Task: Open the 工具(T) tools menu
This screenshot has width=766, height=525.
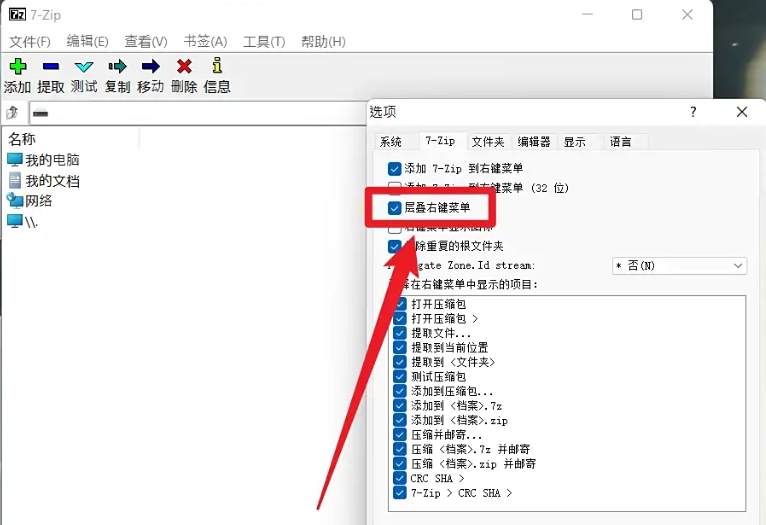Action: [264, 42]
